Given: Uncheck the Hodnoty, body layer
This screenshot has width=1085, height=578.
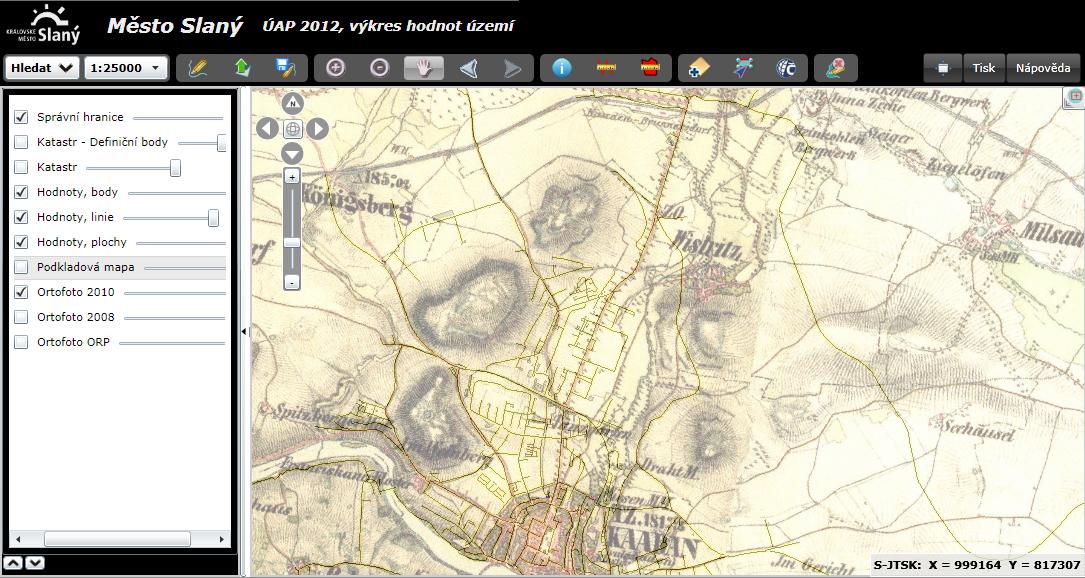Looking at the screenshot, I should pyautogui.click(x=21, y=192).
